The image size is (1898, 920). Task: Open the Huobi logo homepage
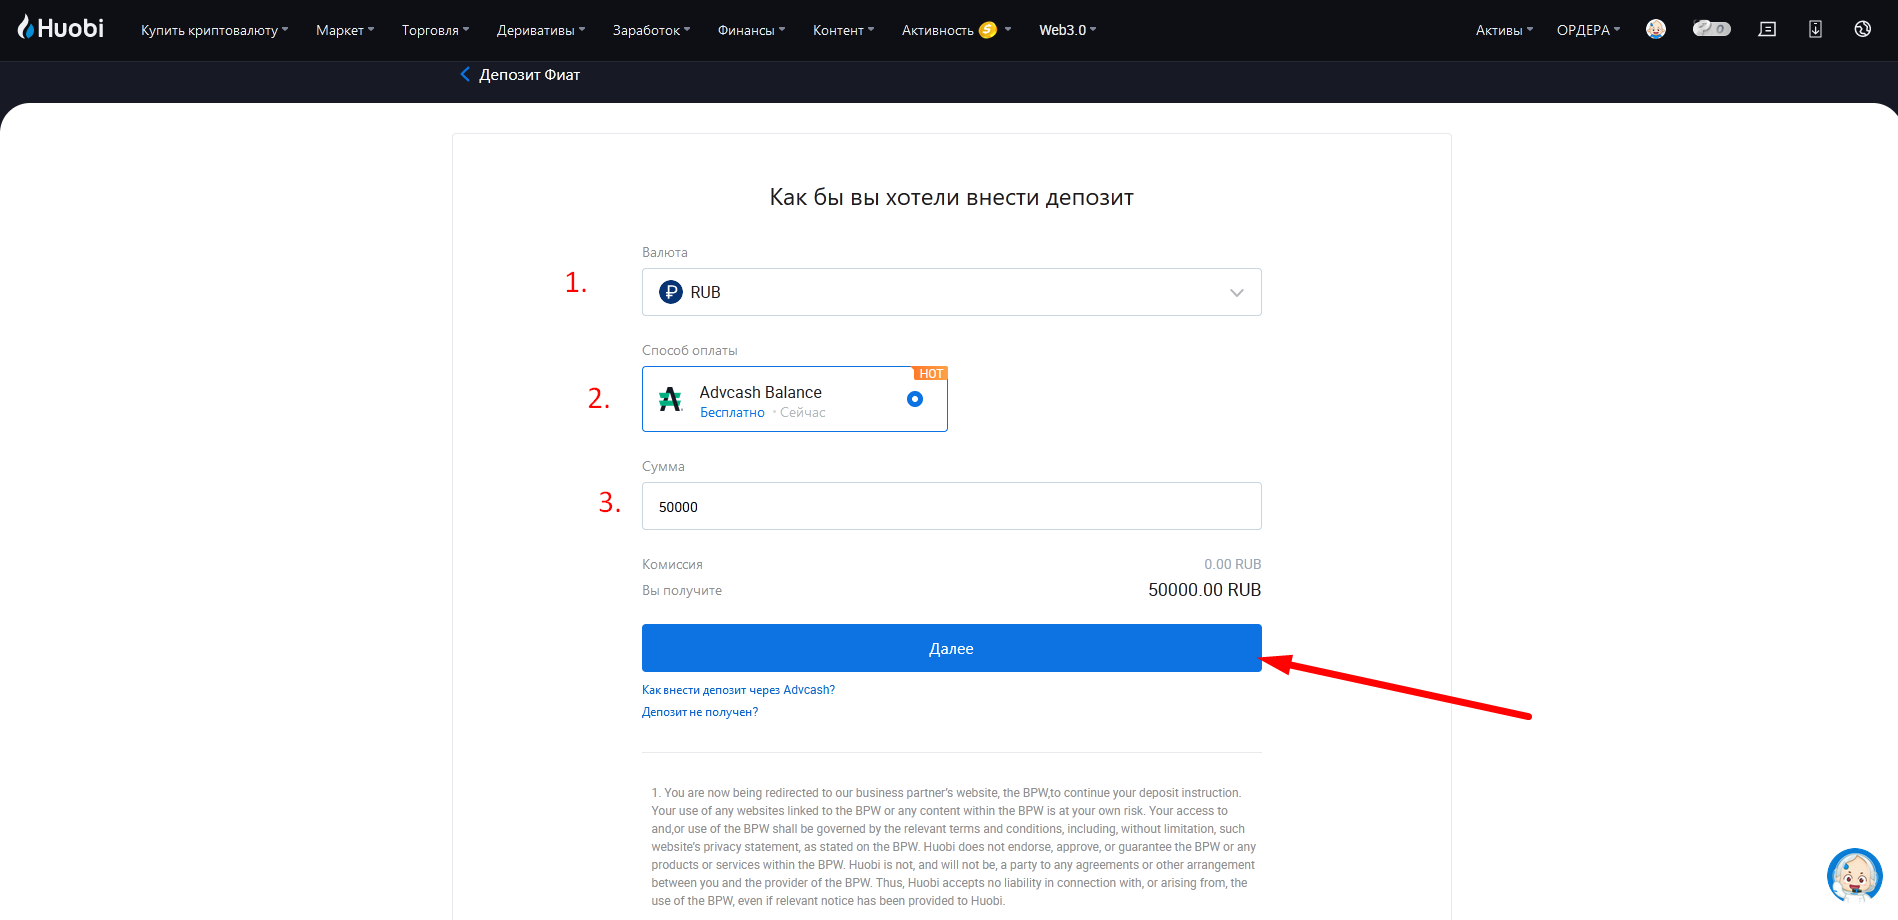[60, 28]
